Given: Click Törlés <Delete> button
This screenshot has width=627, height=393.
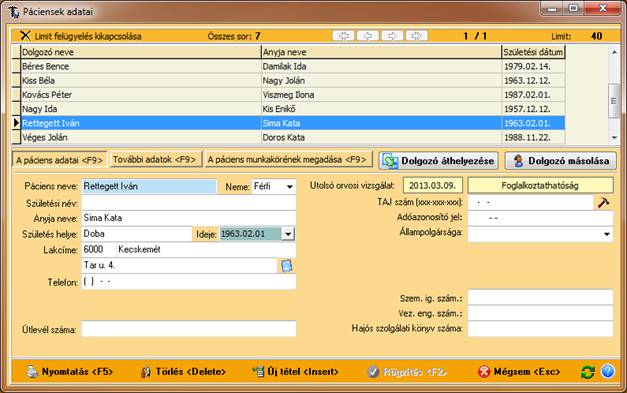Looking at the screenshot, I should click(x=183, y=372).
